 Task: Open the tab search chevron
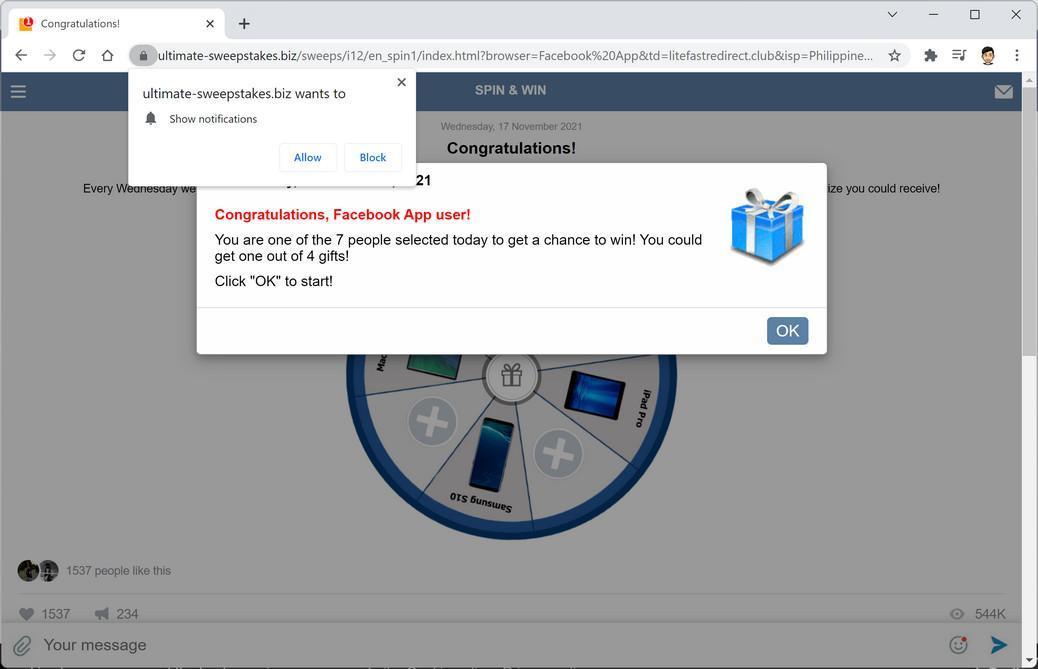tap(892, 14)
